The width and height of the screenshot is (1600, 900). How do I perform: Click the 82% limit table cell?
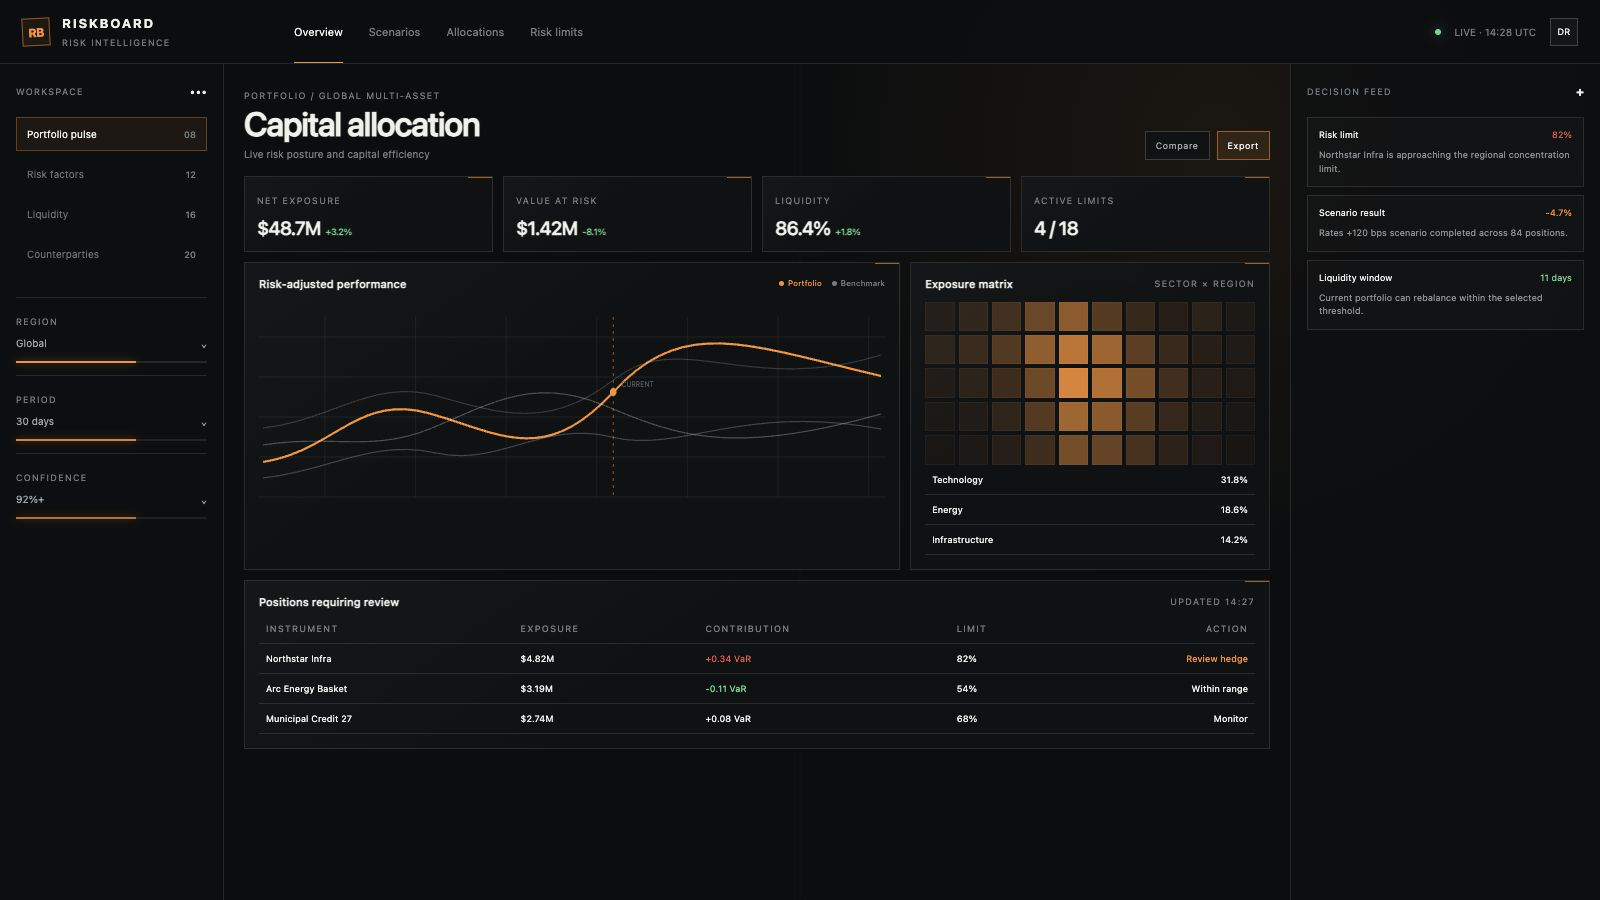coord(966,659)
